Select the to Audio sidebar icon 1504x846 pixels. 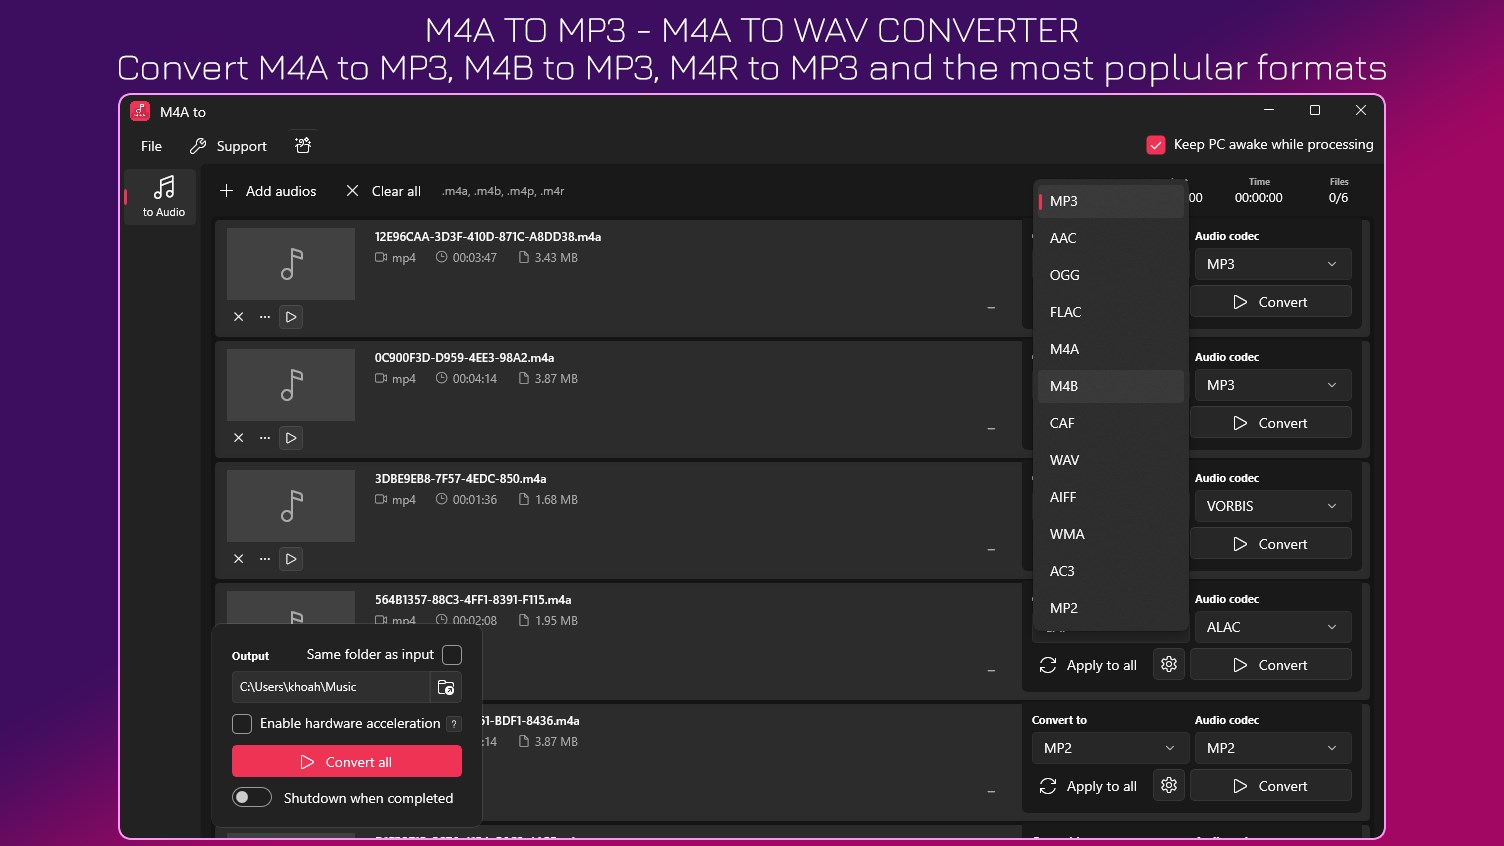click(x=161, y=196)
